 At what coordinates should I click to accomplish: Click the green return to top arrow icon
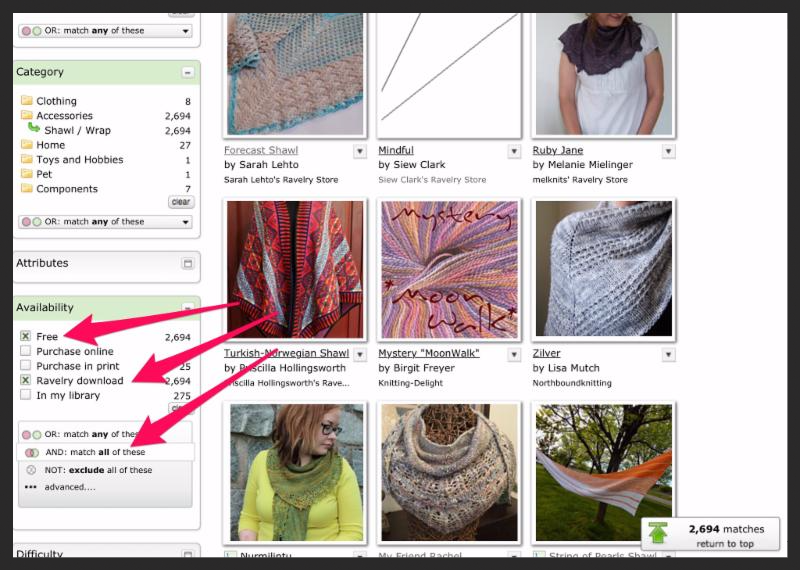[x=658, y=533]
